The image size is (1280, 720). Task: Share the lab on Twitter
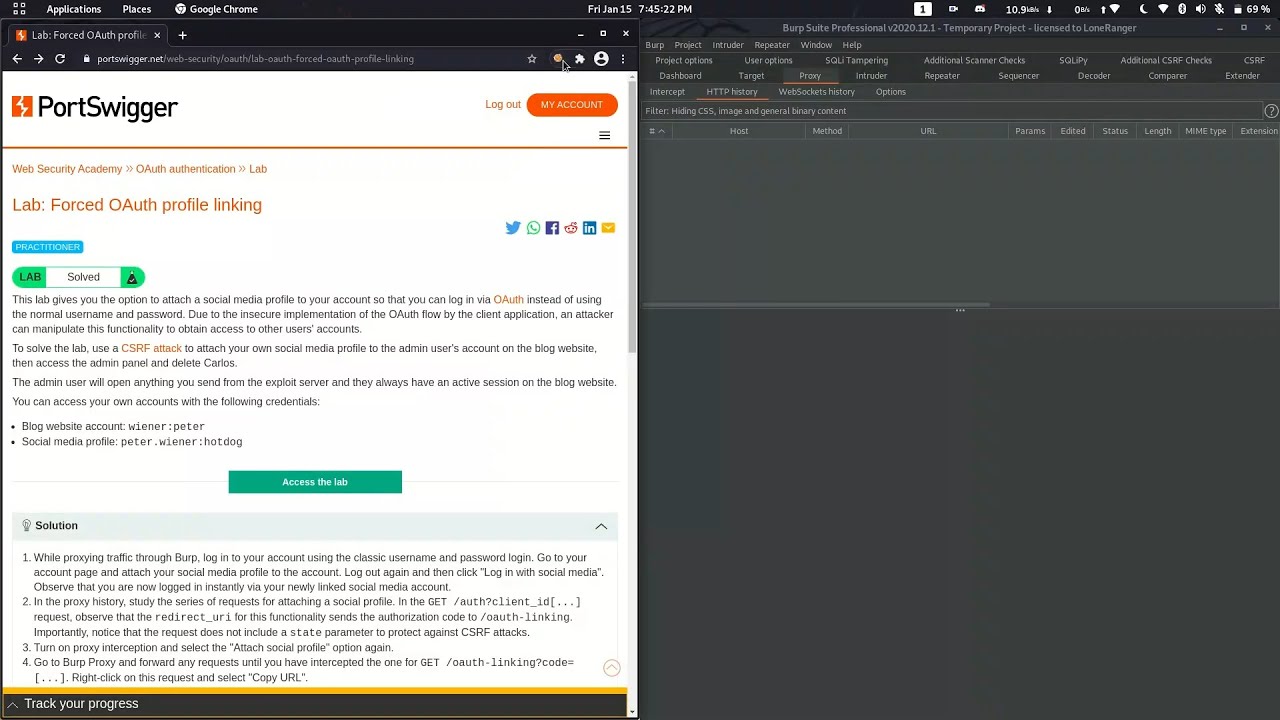click(x=513, y=228)
